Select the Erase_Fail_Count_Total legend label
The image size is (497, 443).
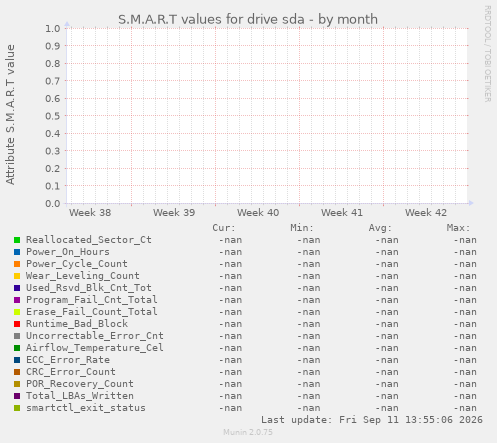pyautogui.click(x=92, y=312)
